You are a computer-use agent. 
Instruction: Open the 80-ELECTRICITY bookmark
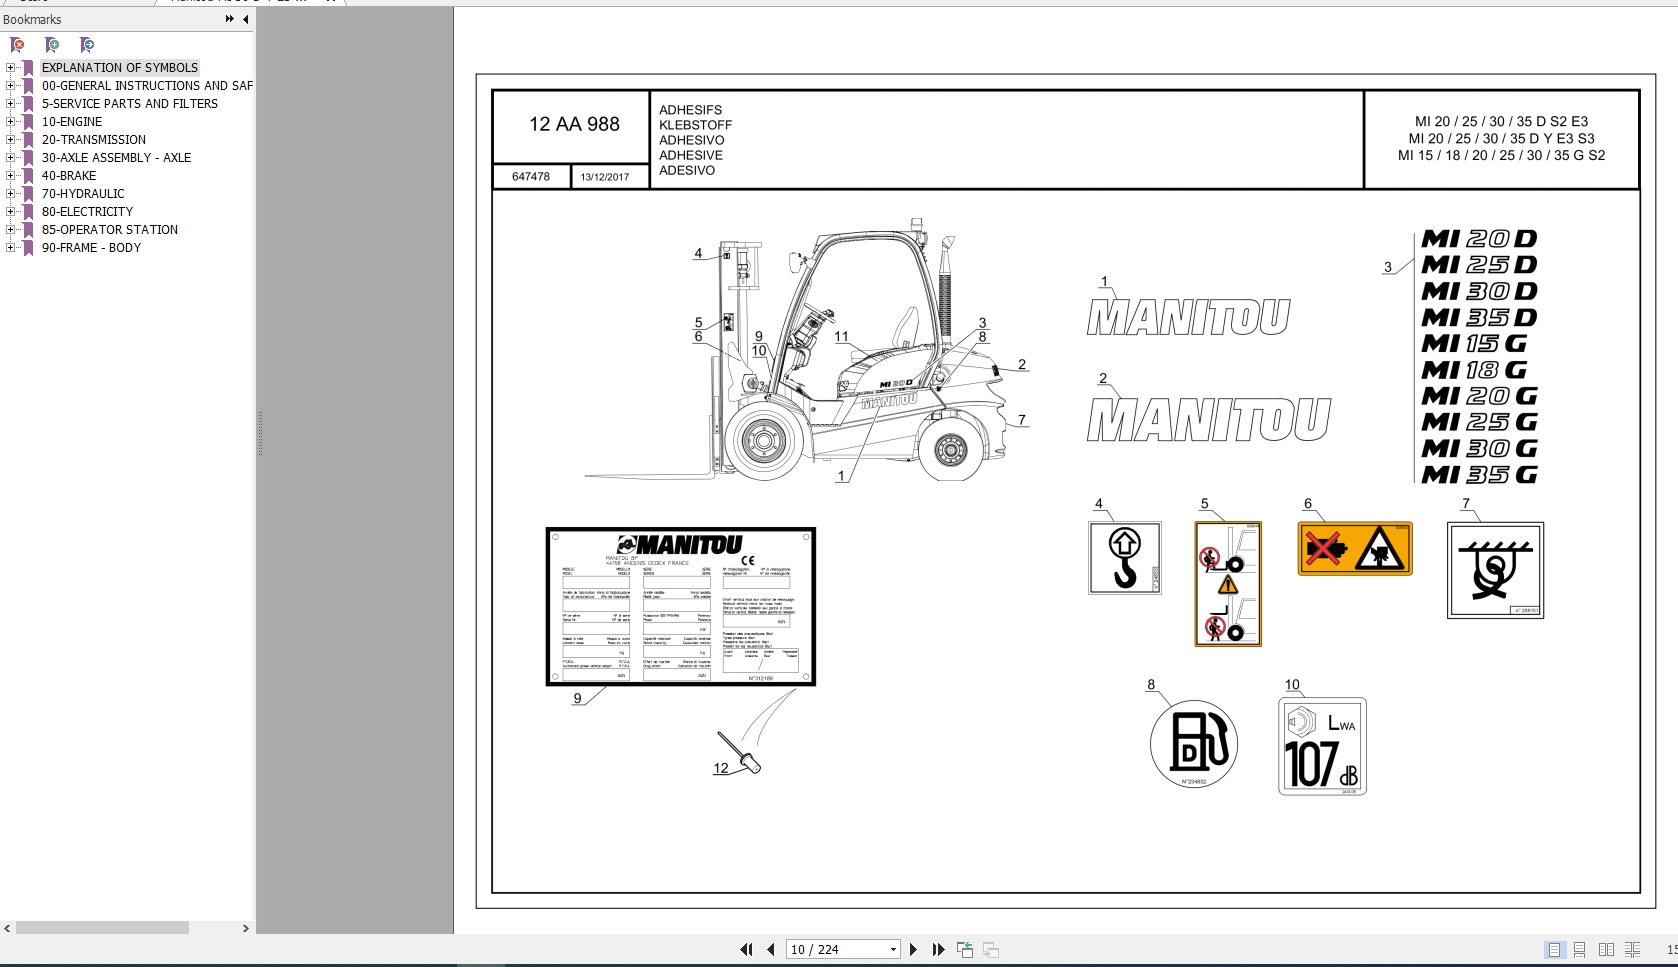click(x=87, y=212)
